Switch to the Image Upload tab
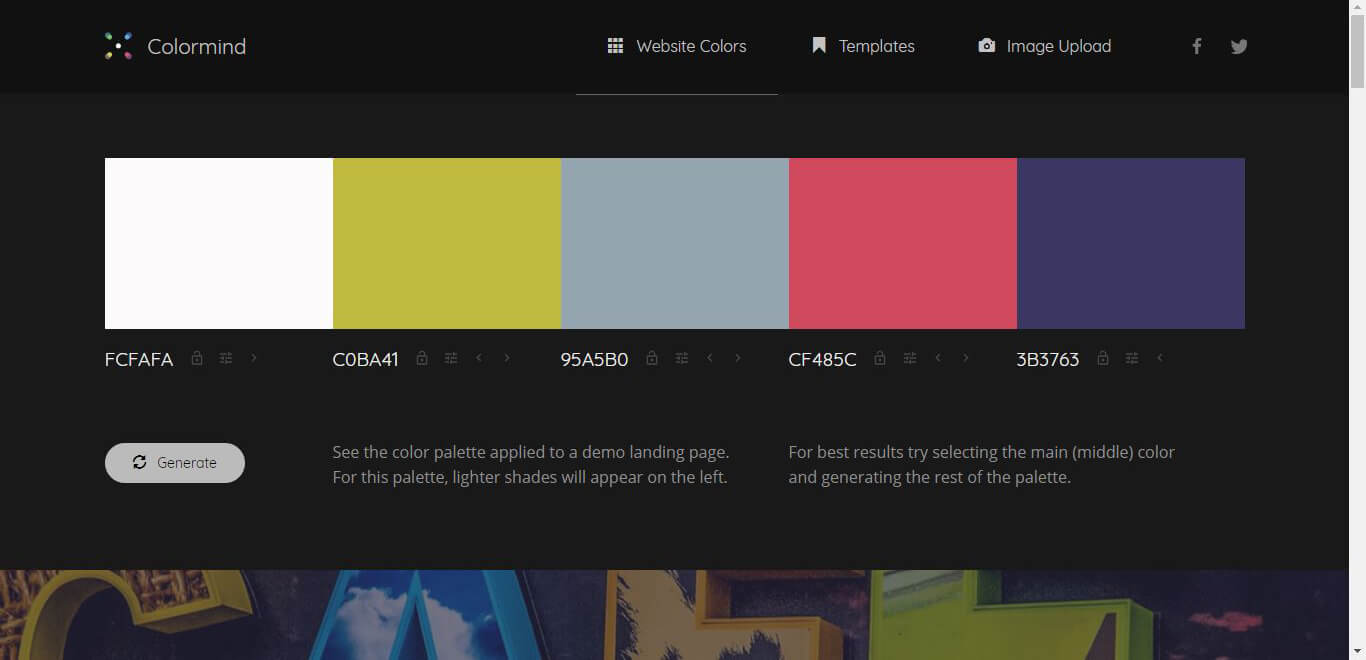 click(1044, 46)
